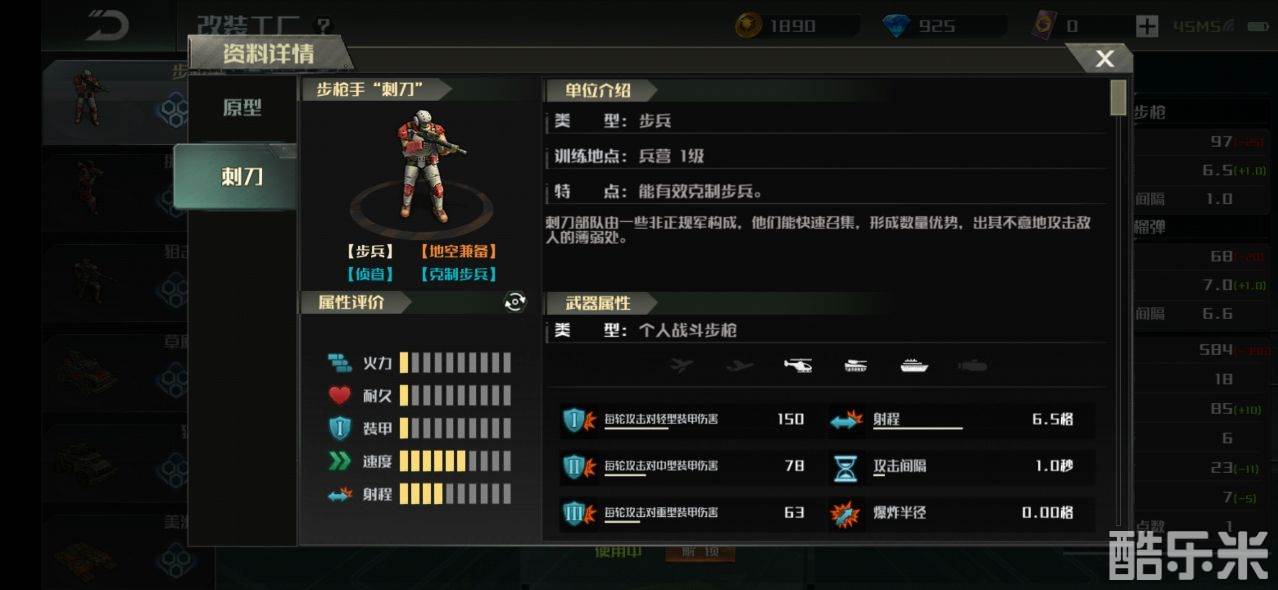Screen dimensions: 1278x590
Task: Close the 资料详情 dialog
Action: point(1104,59)
